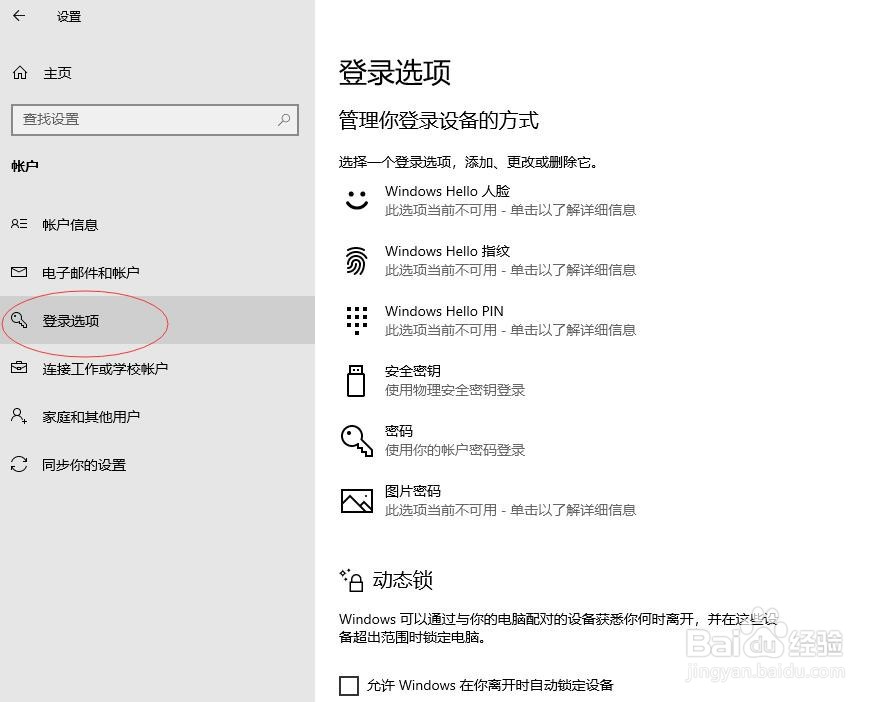Click the picture icon for 图片密码
Image resolution: width=894 pixels, height=702 pixels.
coord(357,501)
